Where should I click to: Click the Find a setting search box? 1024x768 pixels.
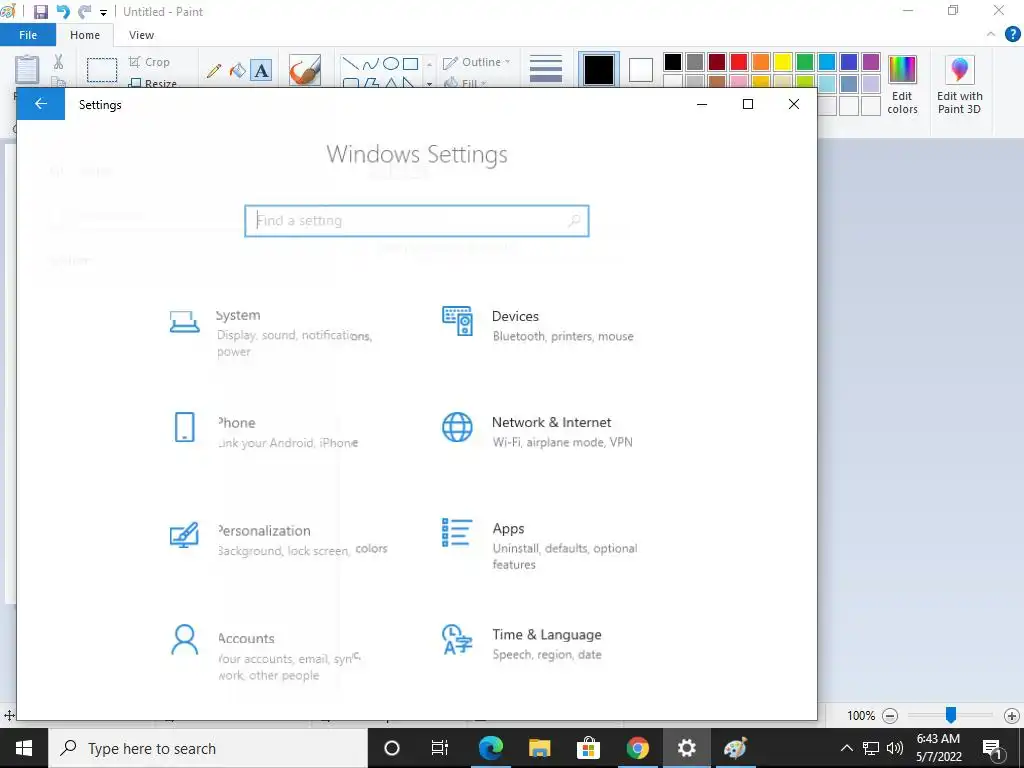click(x=417, y=221)
